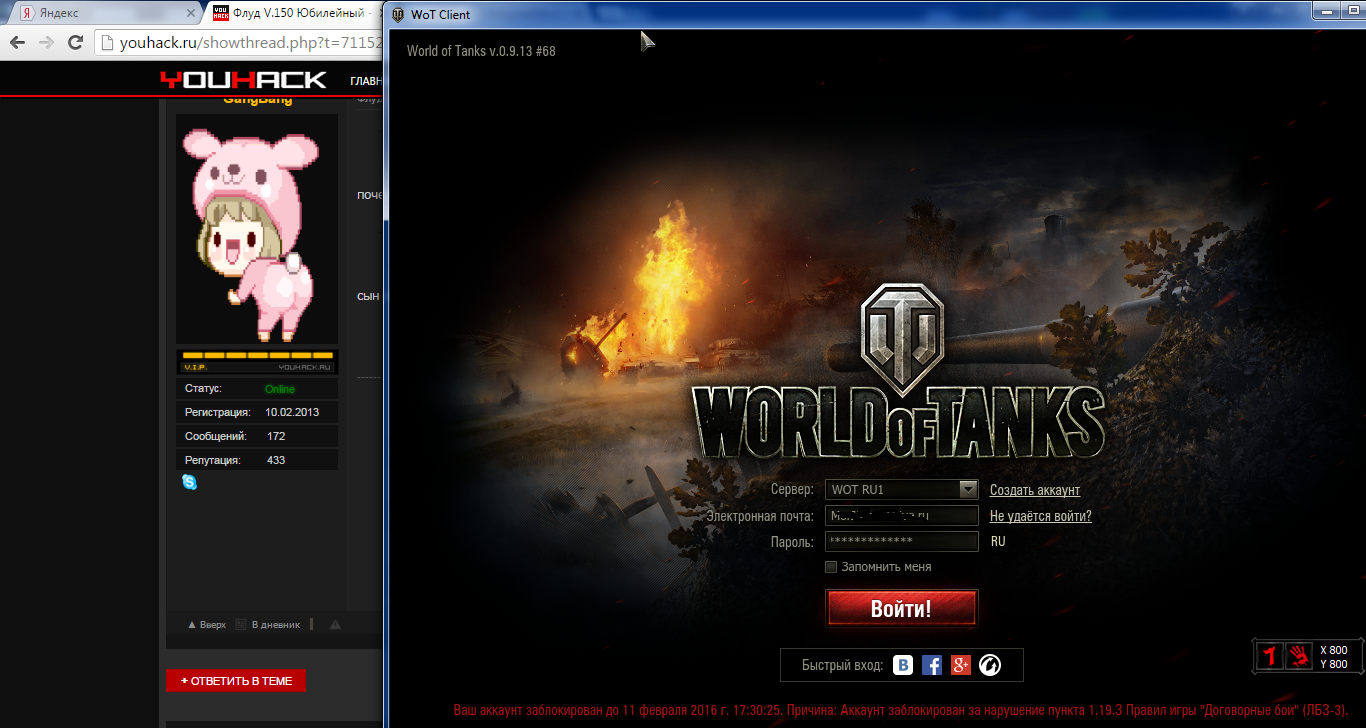Log in with Facebook quick login icon
This screenshot has height=728, width=1366.
pos(932,665)
